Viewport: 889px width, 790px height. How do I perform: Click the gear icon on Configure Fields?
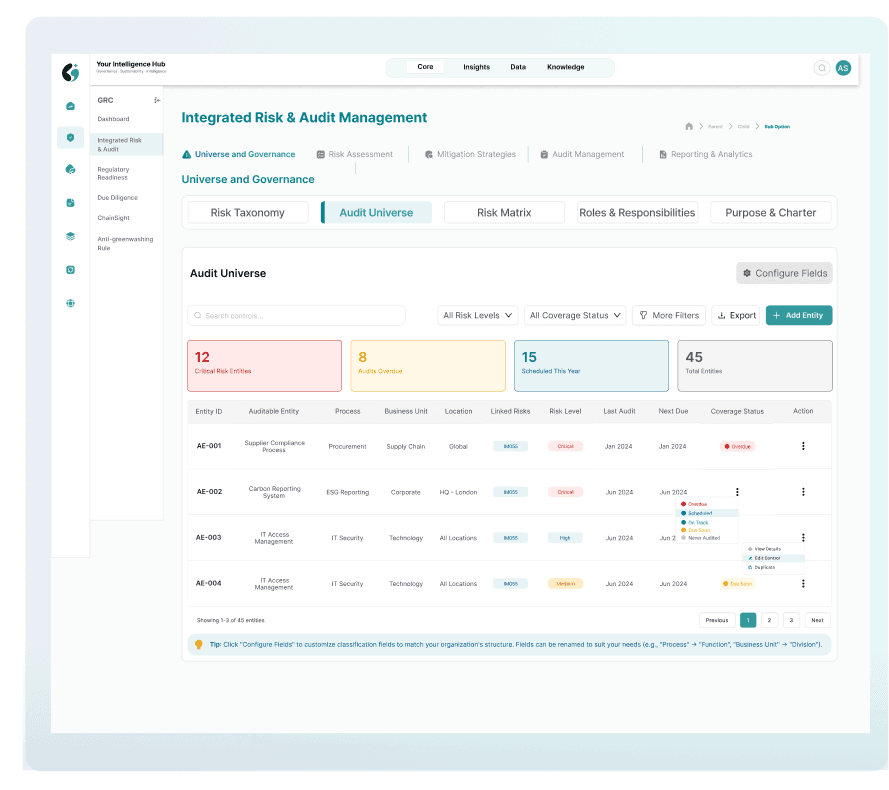coord(746,273)
